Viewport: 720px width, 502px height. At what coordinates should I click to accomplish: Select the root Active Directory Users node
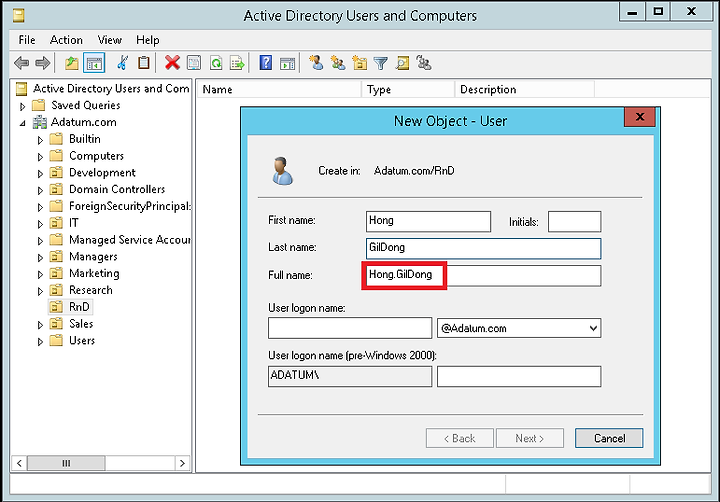tap(111, 88)
